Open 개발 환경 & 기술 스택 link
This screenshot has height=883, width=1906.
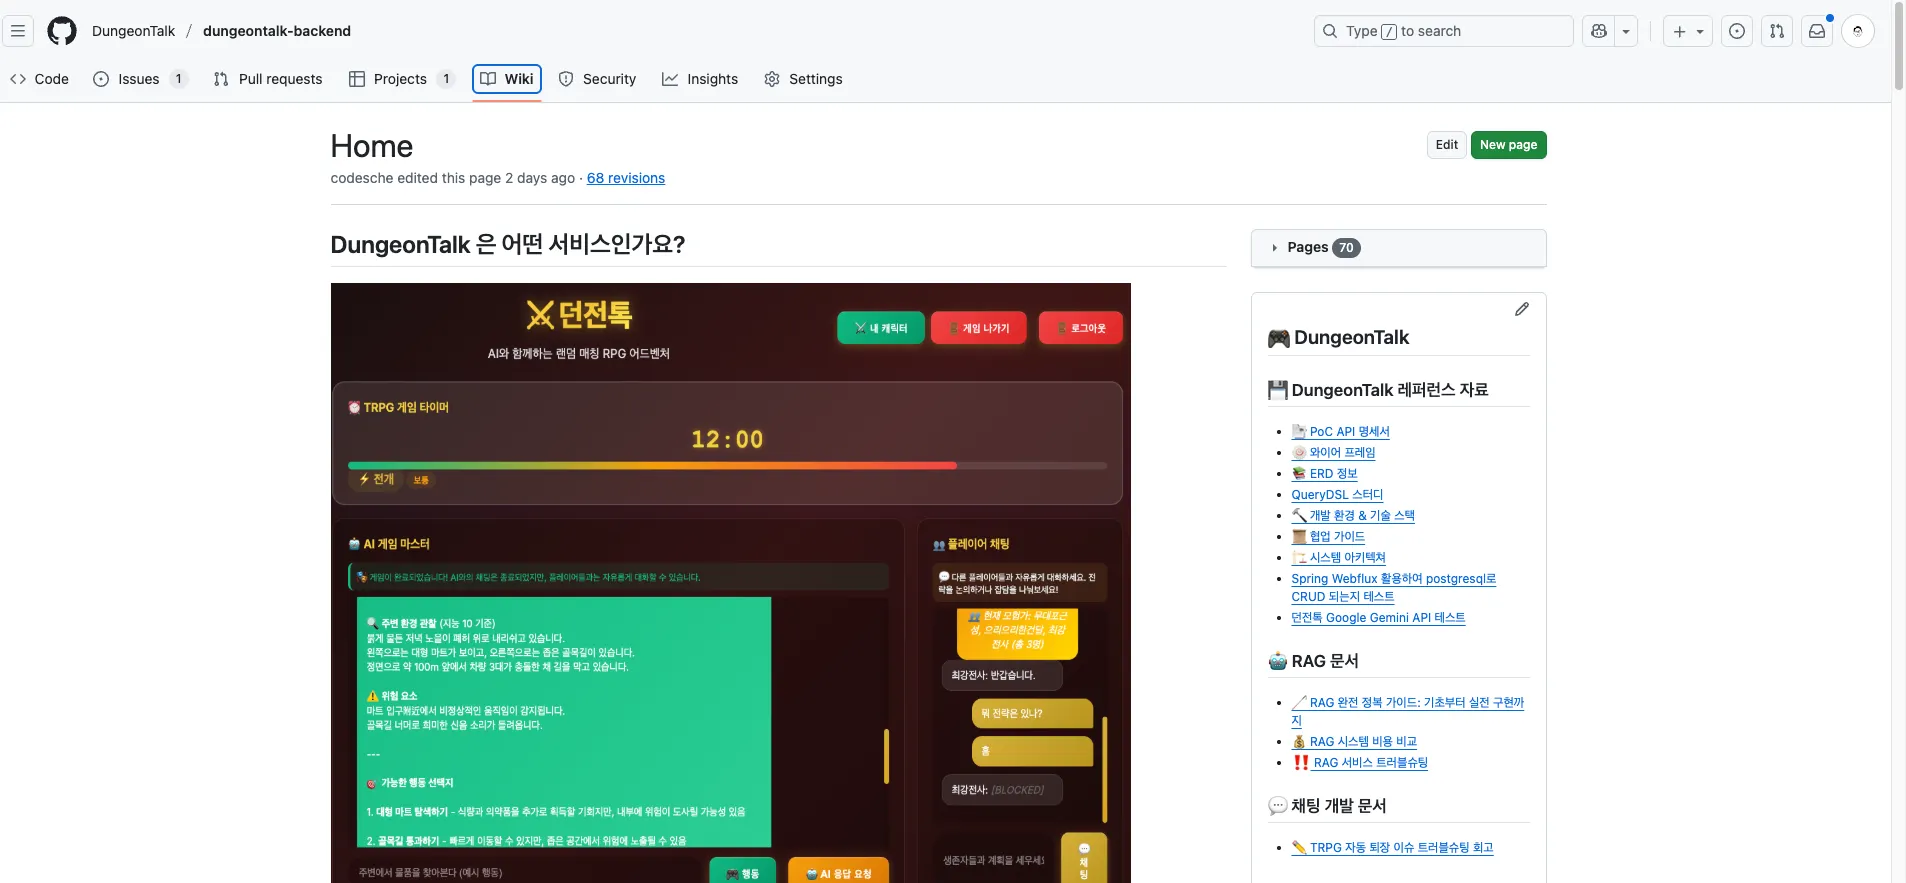[1353, 516]
